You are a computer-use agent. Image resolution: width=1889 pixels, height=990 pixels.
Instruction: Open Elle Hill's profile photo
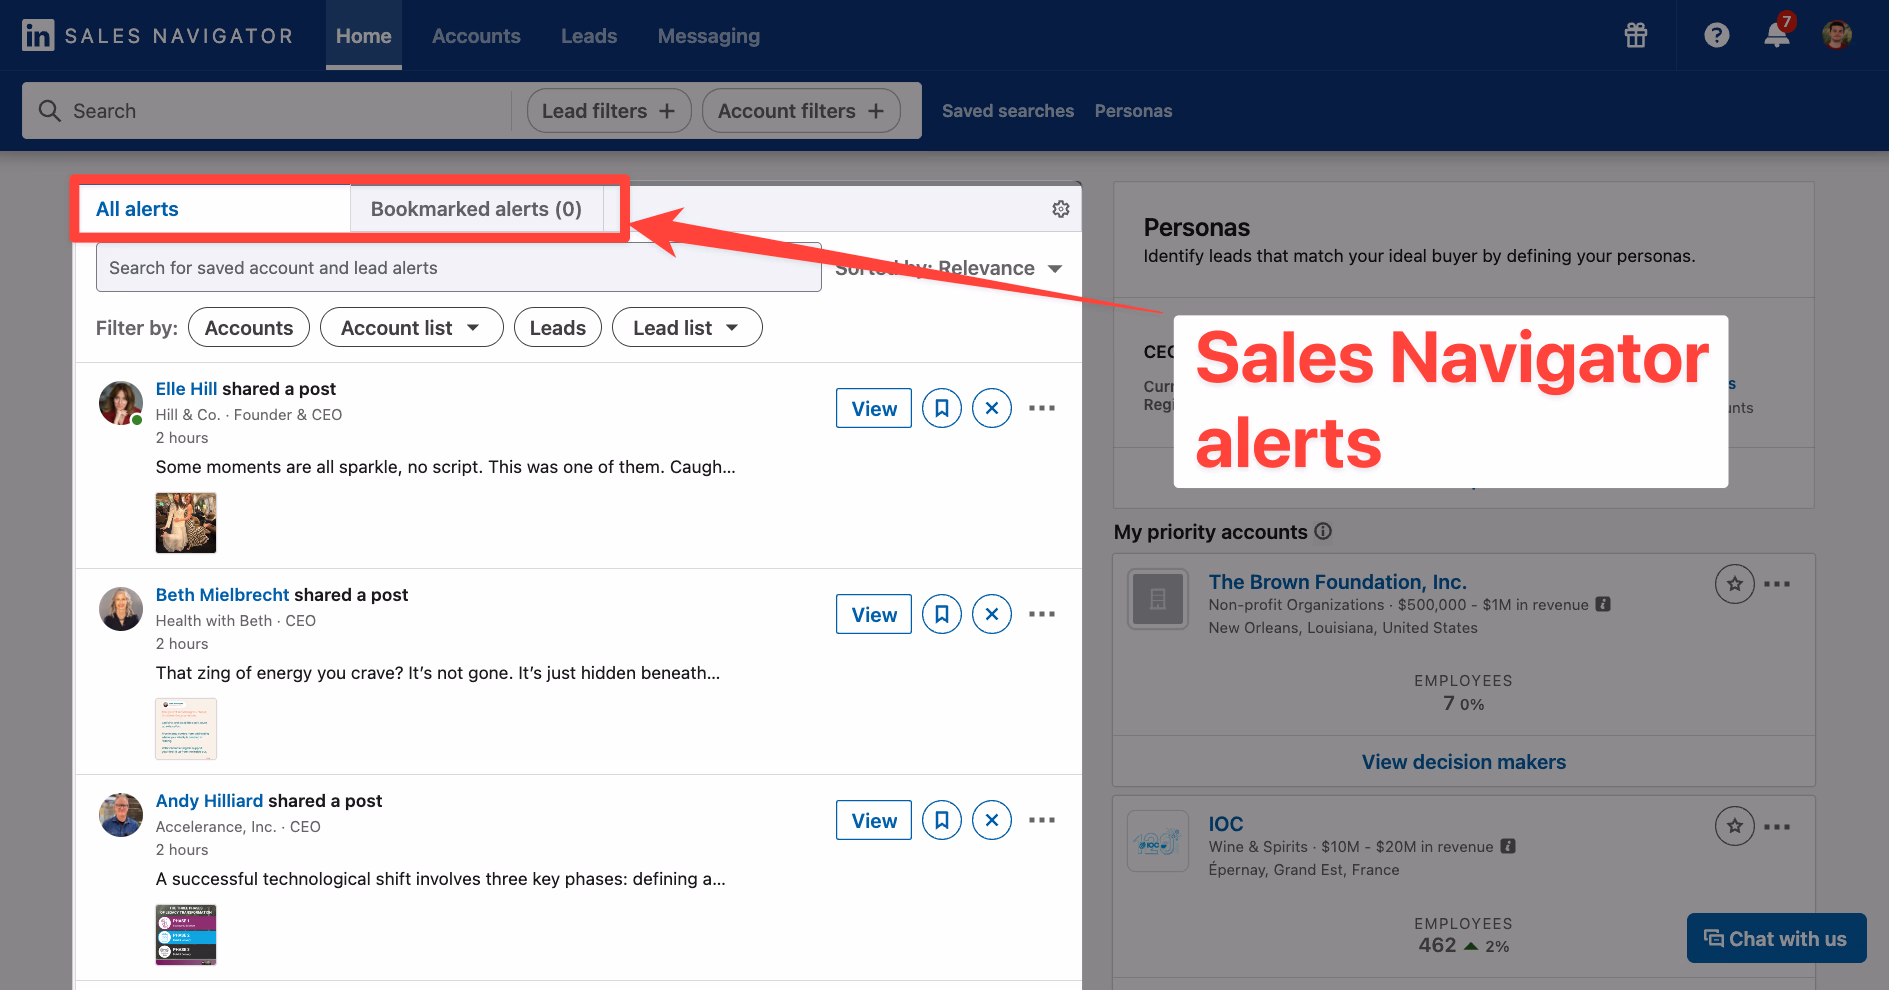click(x=121, y=403)
